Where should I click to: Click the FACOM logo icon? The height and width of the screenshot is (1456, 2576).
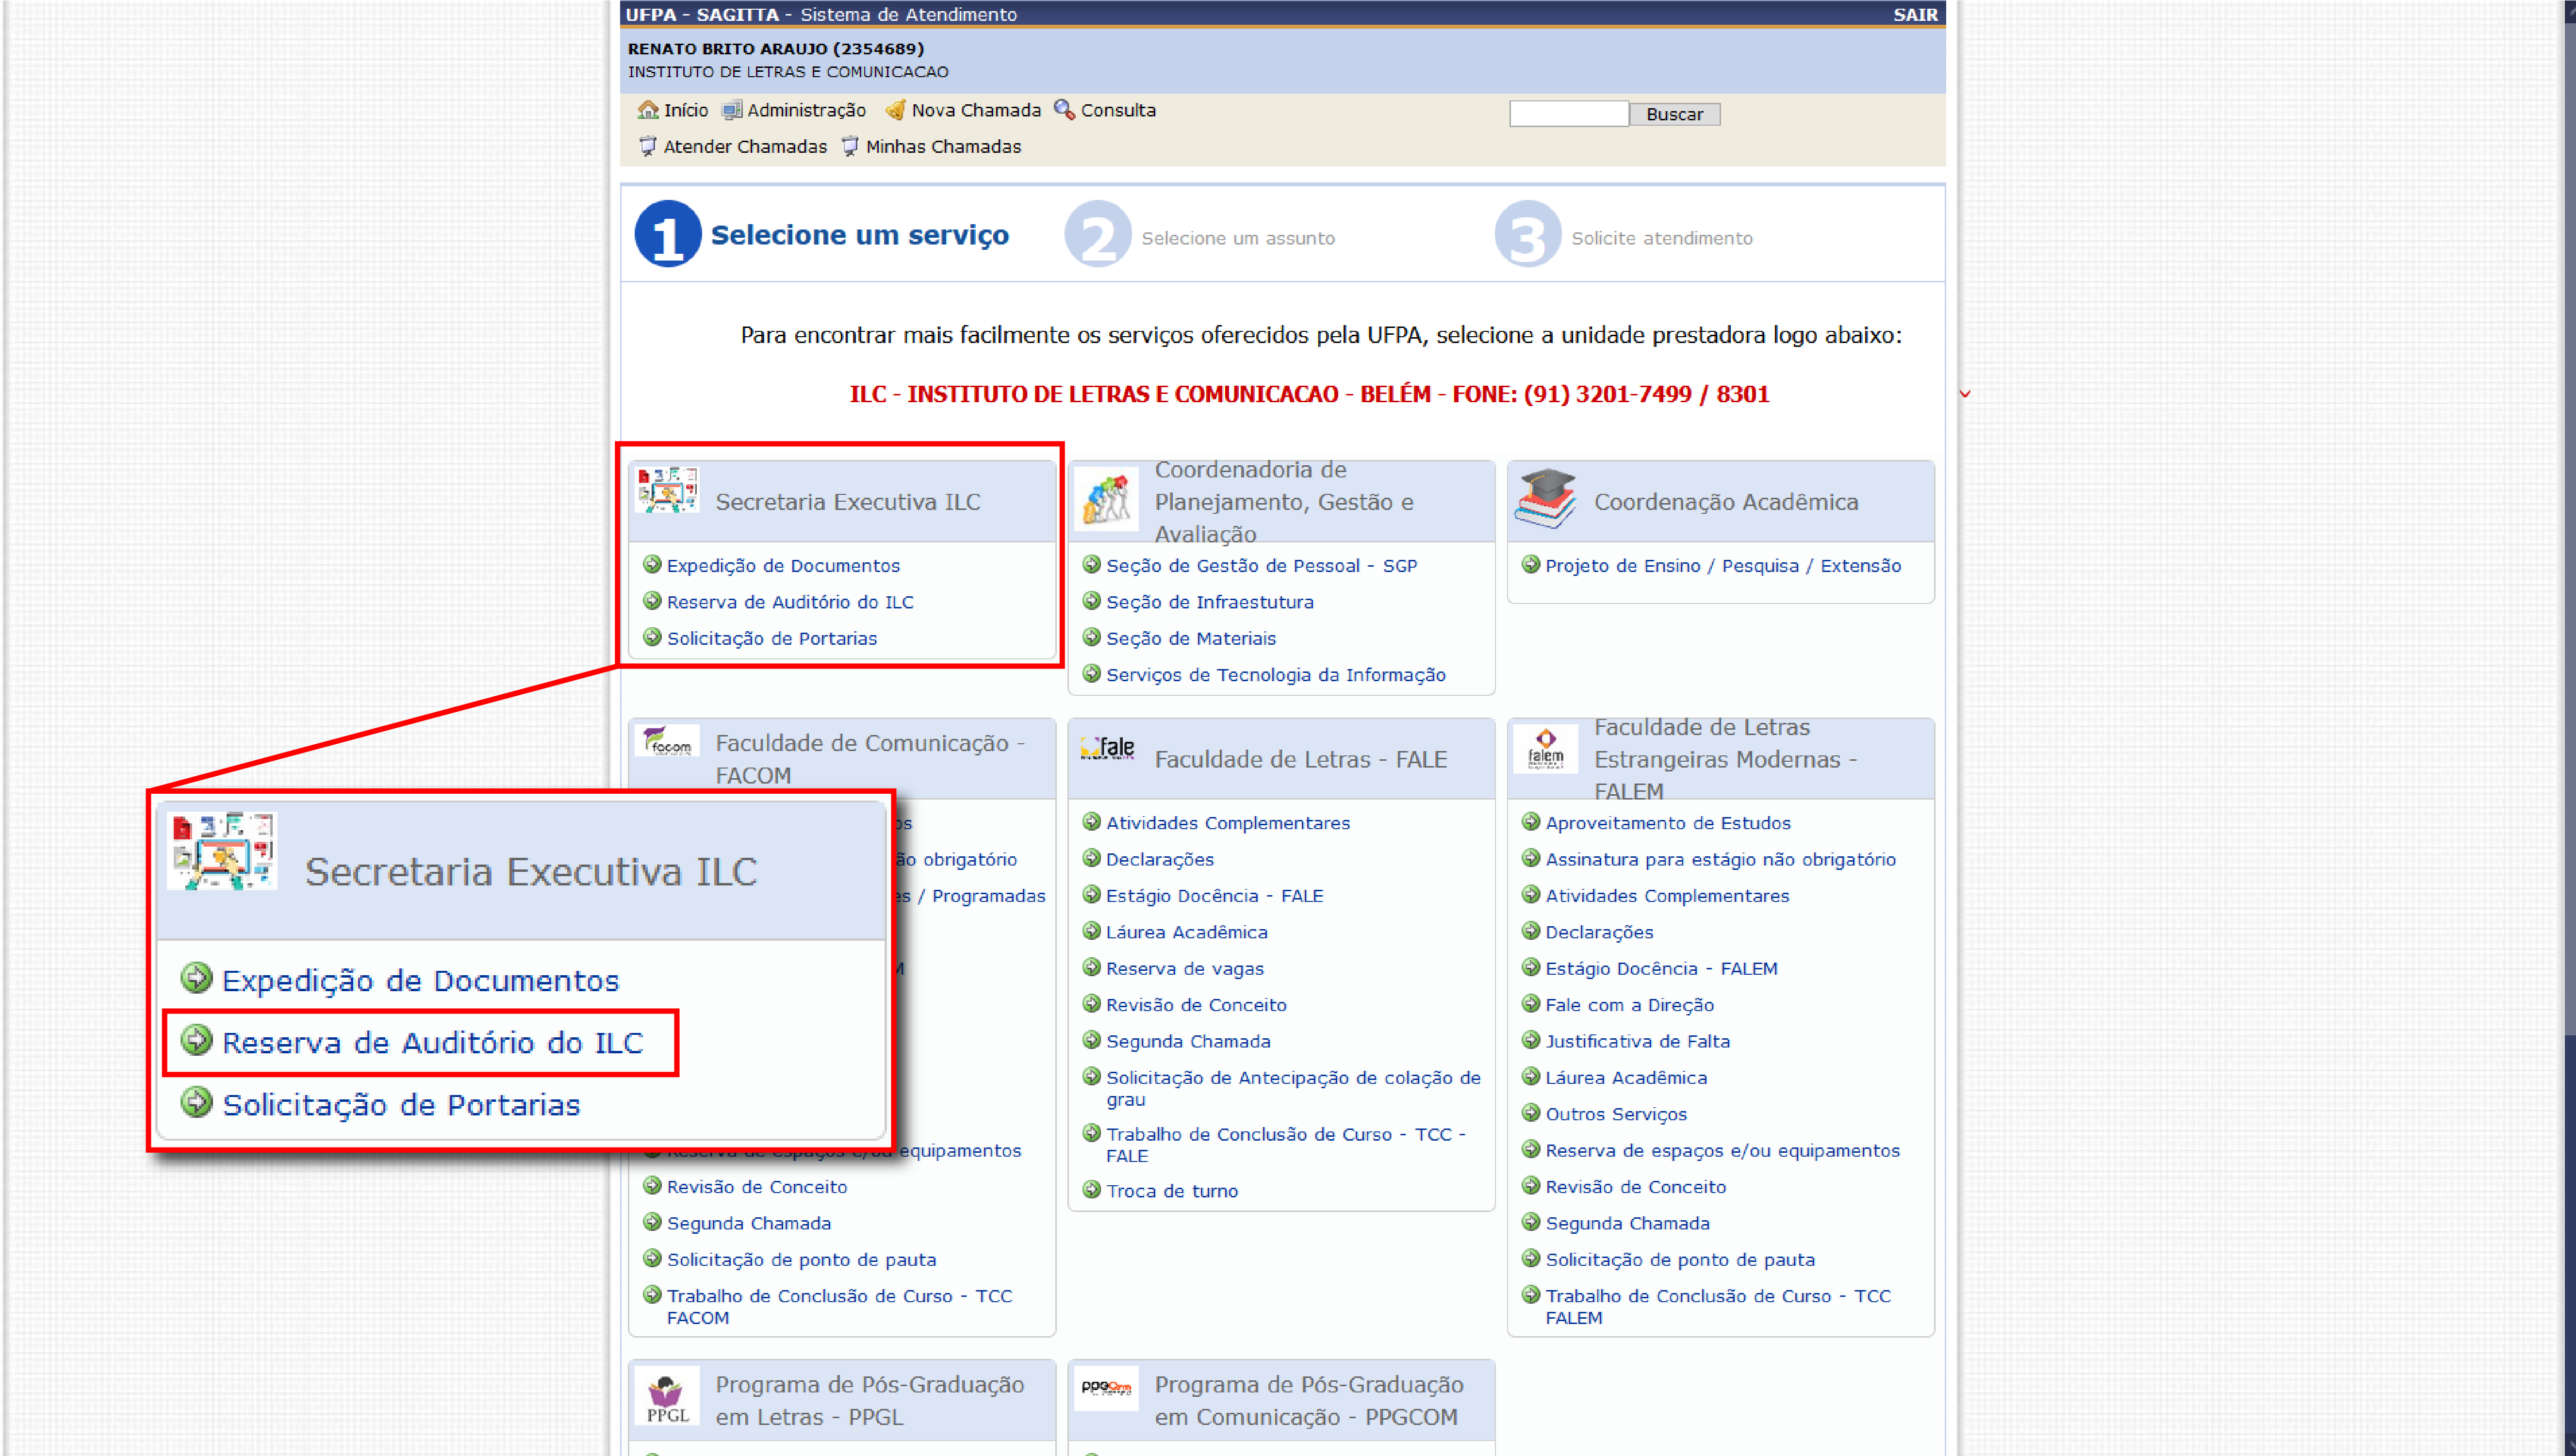click(x=667, y=741)
